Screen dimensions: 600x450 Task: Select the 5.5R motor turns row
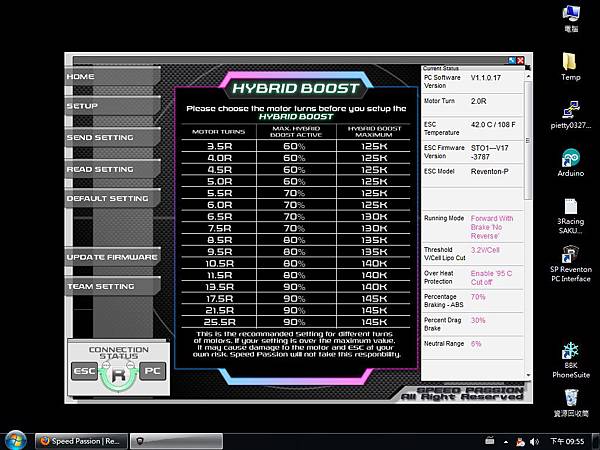point(296,193)
